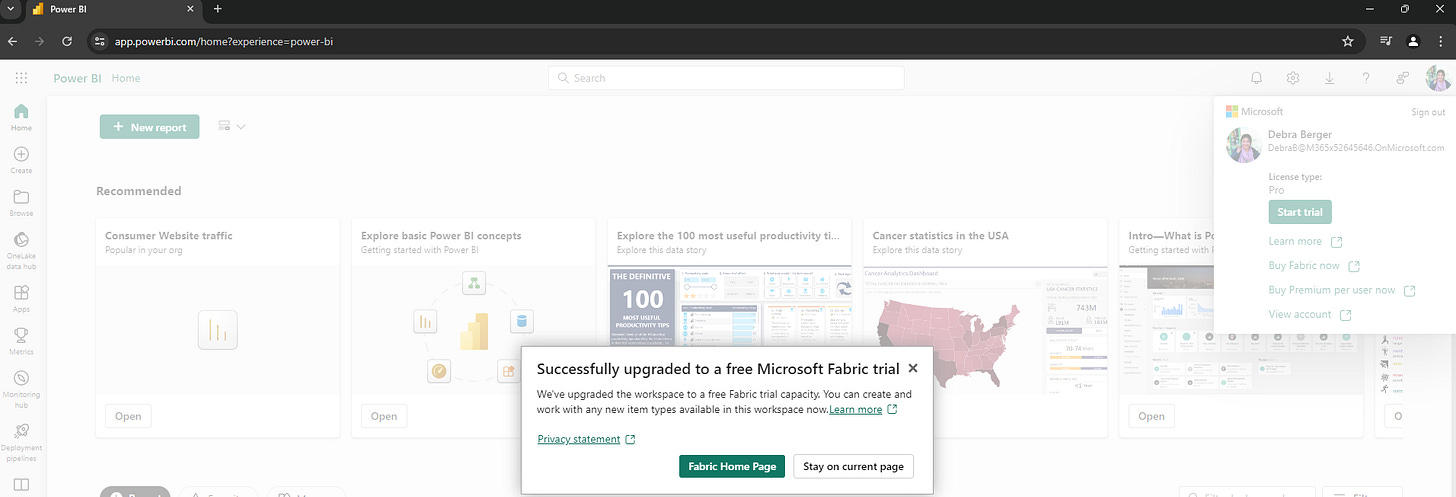1456x497 pixels.
Task: Click the browser address bar URL
Action: click(226, 41)
